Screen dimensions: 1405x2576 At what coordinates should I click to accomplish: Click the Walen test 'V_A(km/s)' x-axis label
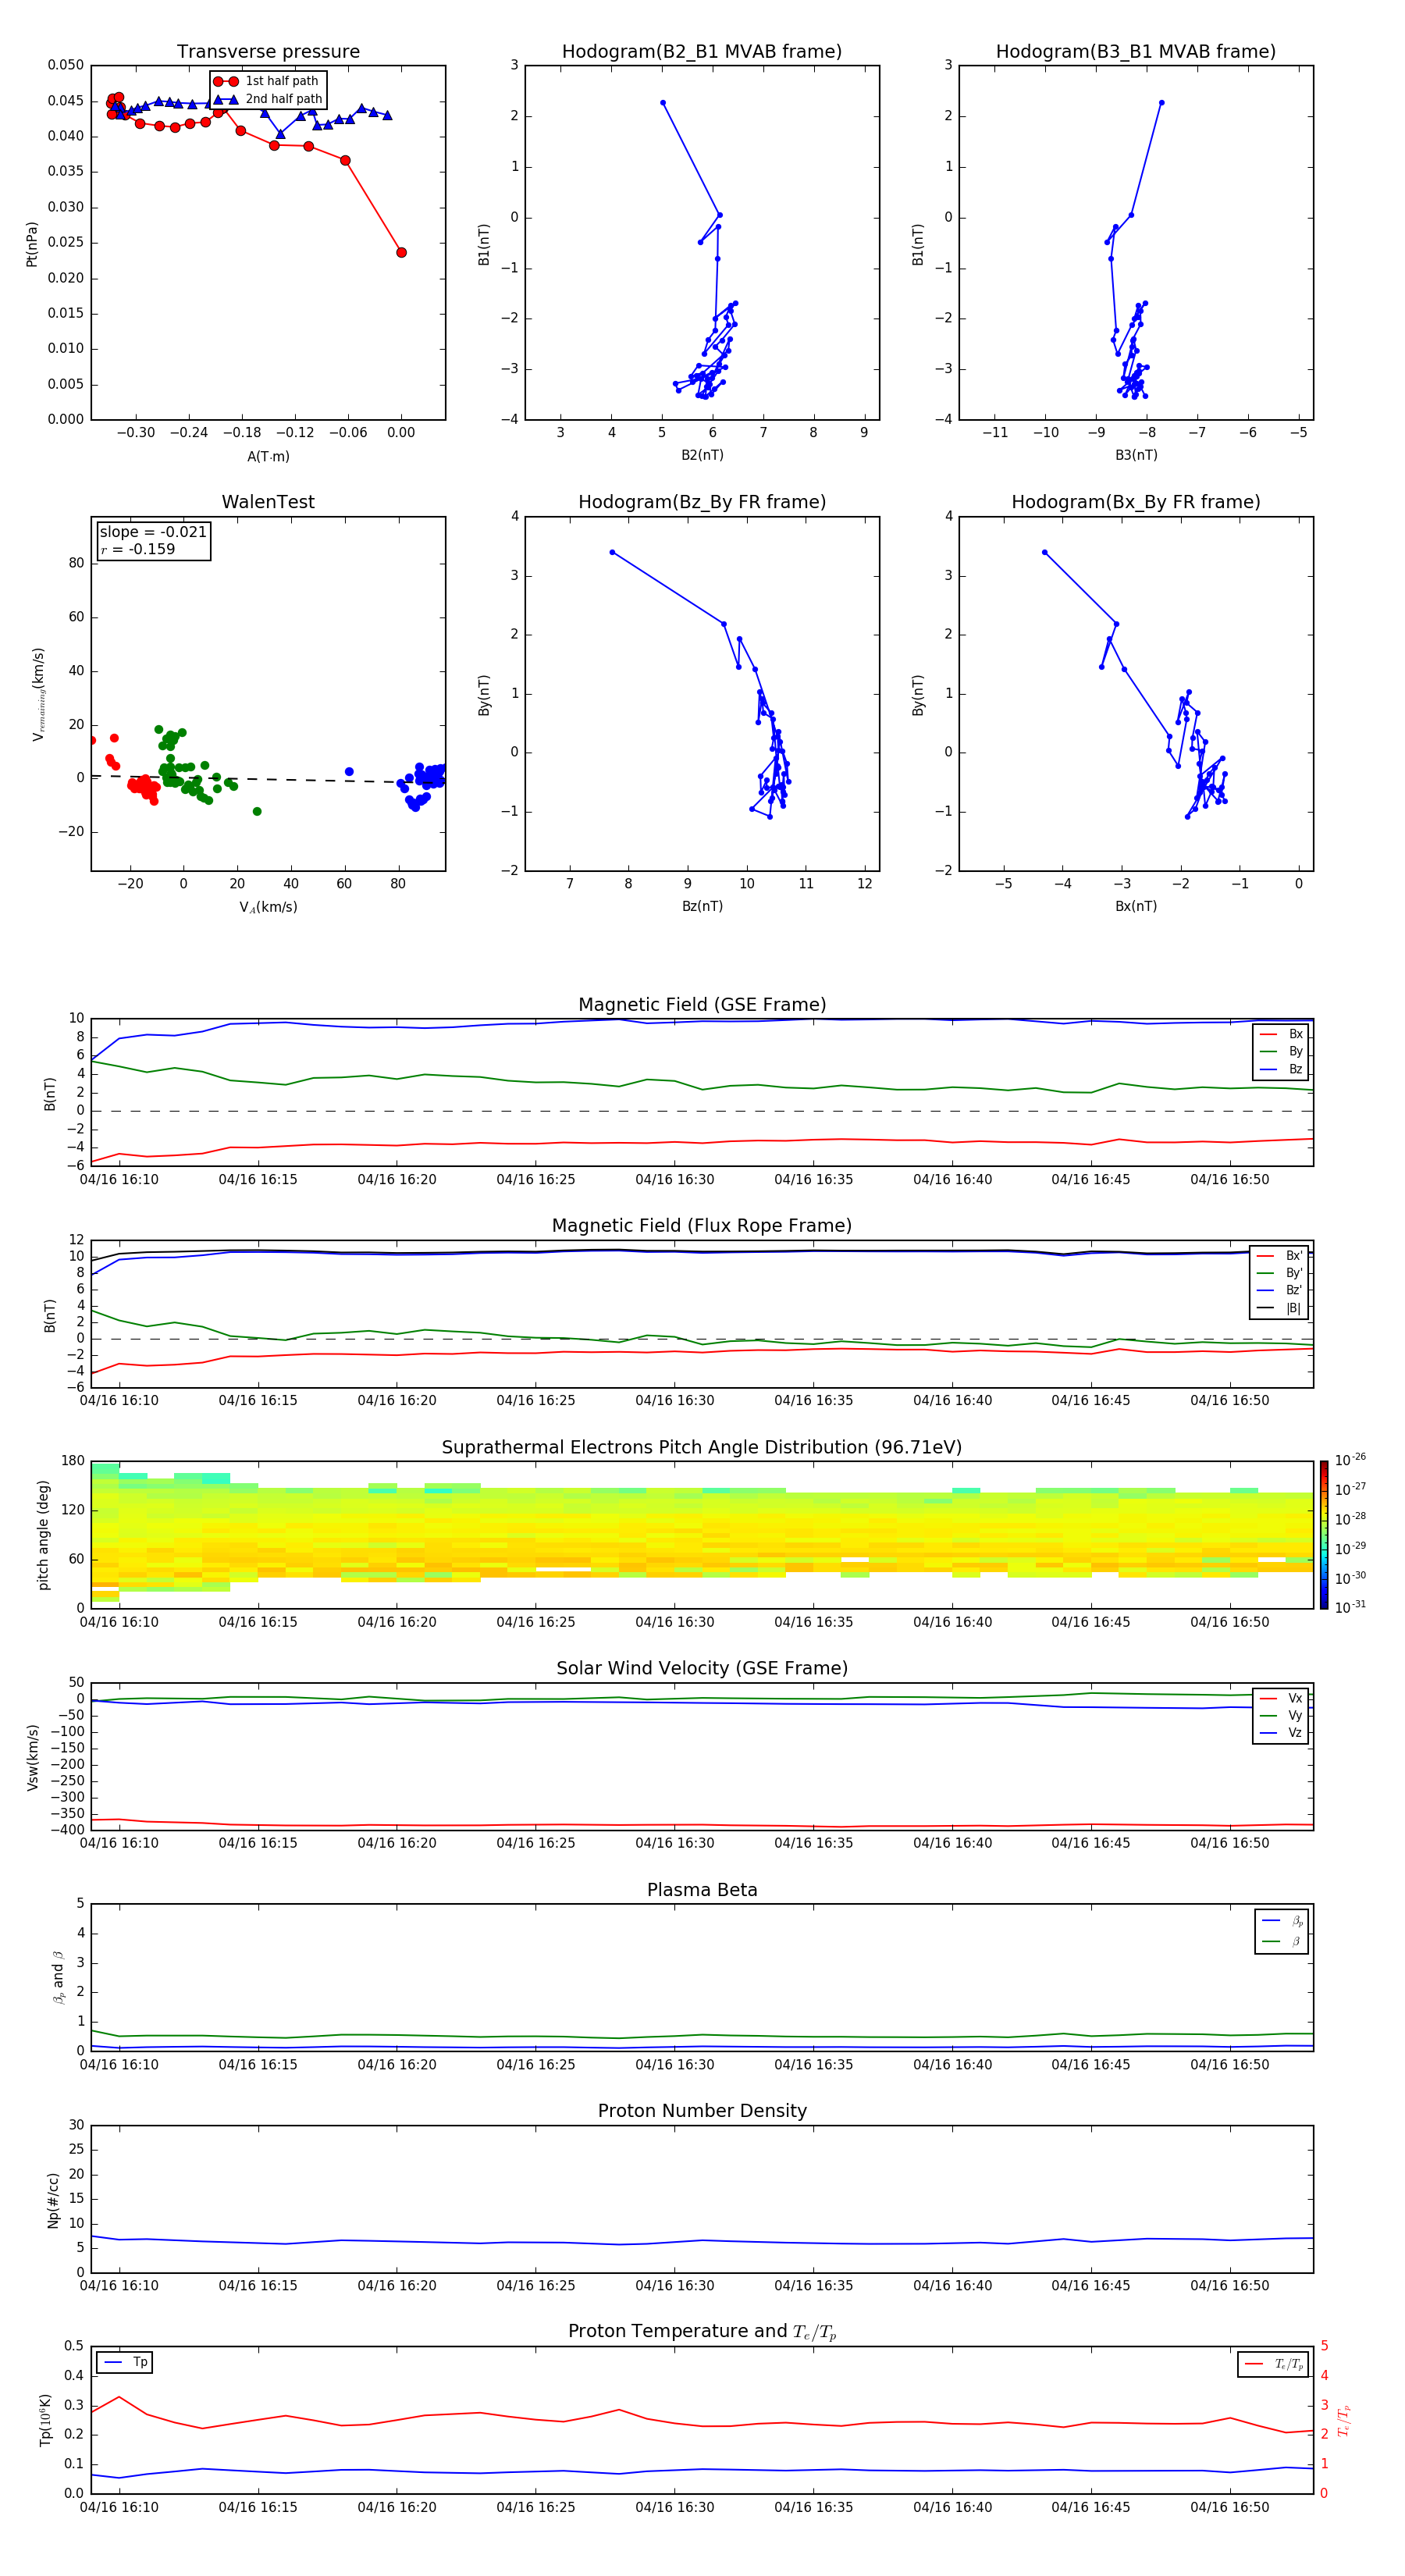tap(268, 907)
